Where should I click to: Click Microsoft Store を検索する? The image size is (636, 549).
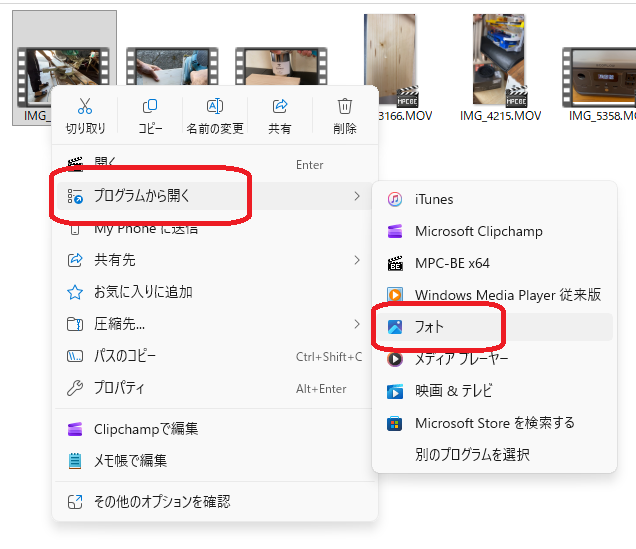pos(494,423)
